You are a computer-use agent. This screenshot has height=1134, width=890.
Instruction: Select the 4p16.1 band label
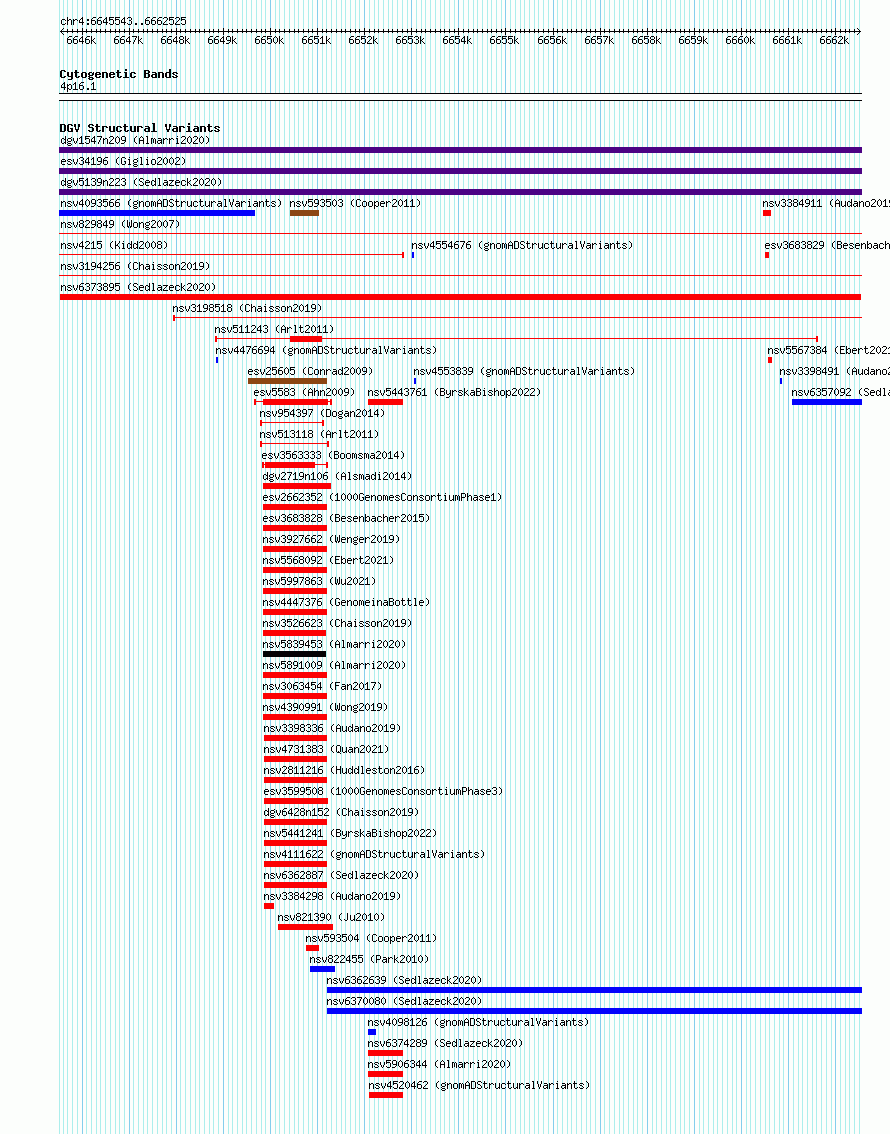[x=78, y=87]
